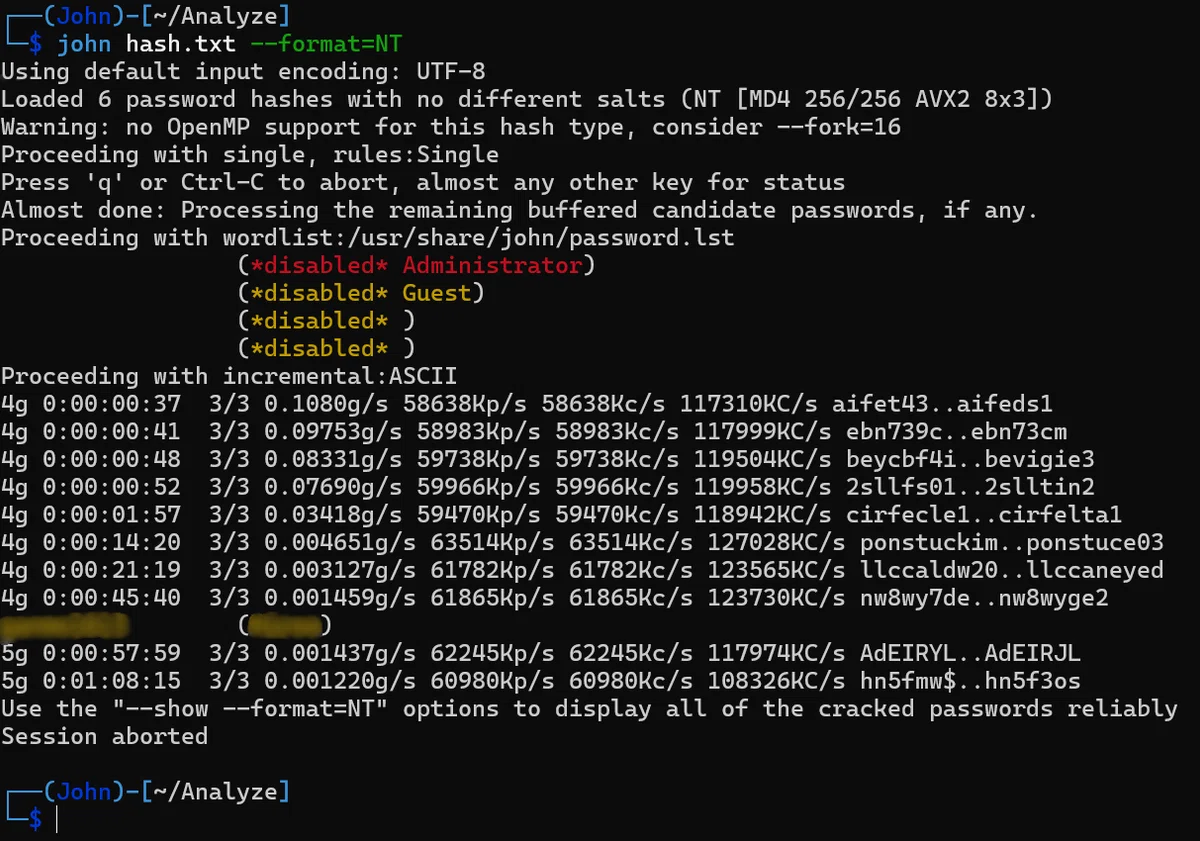The image size is (1200, 841).
Task: Click the 'Proceeding with incremental:ASCII' line
Action: coord(229,376)
